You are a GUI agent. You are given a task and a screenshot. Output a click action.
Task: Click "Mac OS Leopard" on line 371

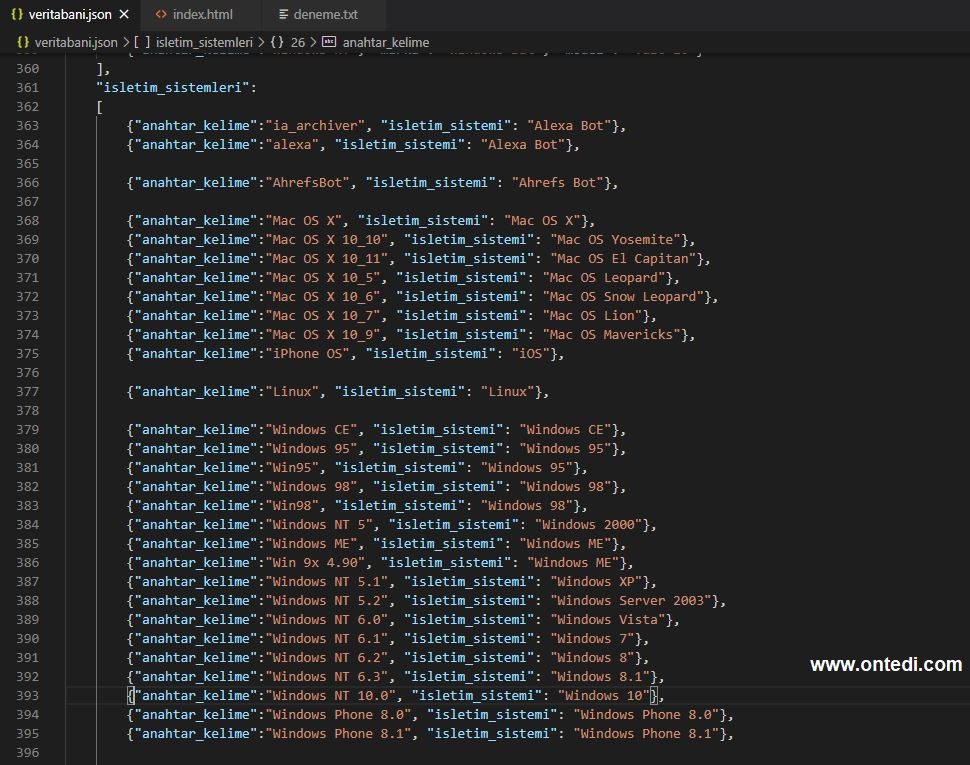point(604,278)
